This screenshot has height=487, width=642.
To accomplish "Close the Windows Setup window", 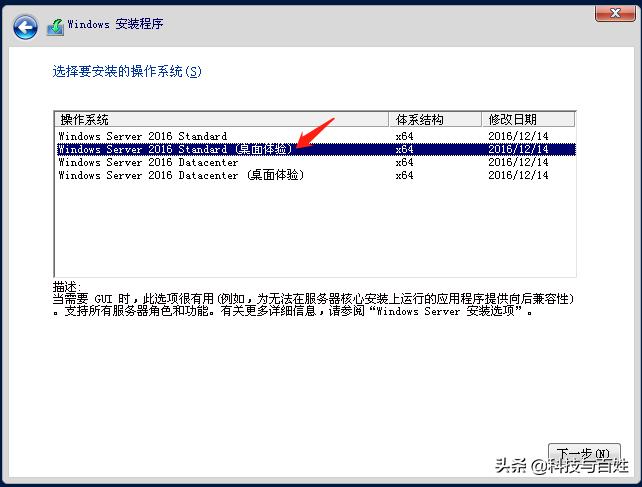I will tap(615, 14).
